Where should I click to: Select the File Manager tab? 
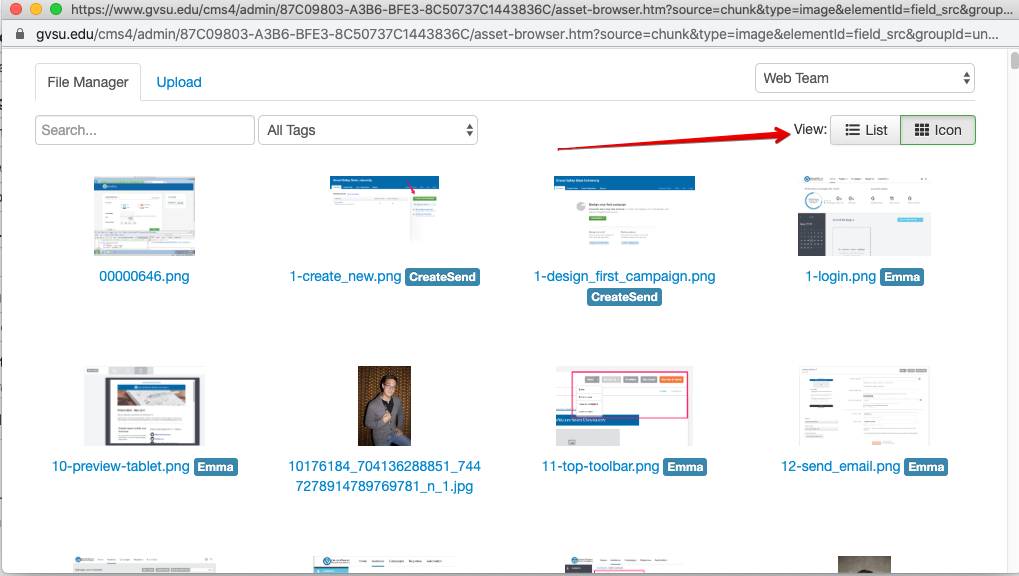click(88, 82)
